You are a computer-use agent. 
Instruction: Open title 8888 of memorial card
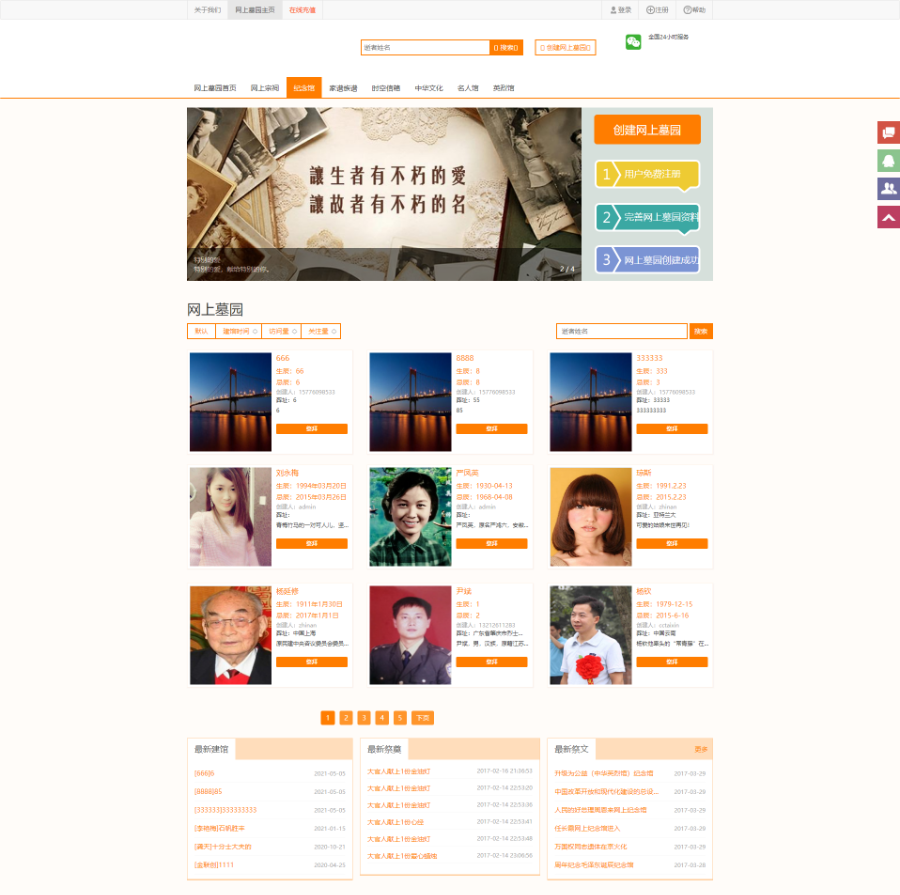[x=465, y=358]
